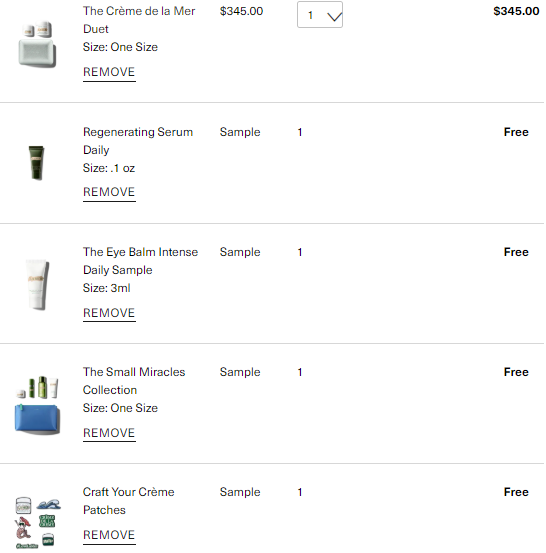Open The Eye Balm Intense Daily Sample title

[x=140, y=261]
